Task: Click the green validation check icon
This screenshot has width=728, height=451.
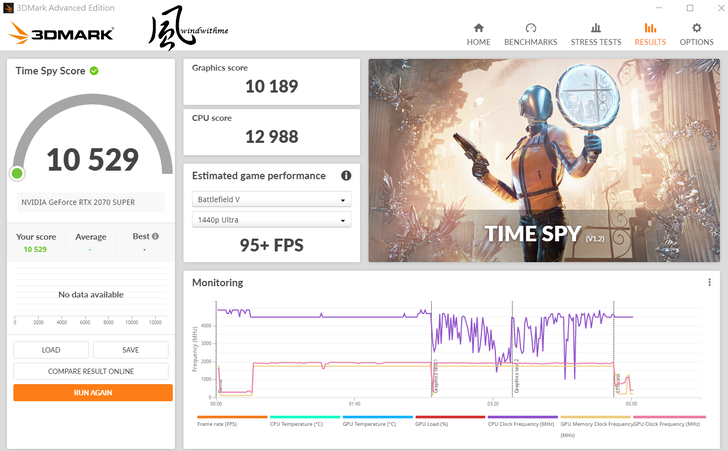Action: pyautogui.click(x=94, y=71)
